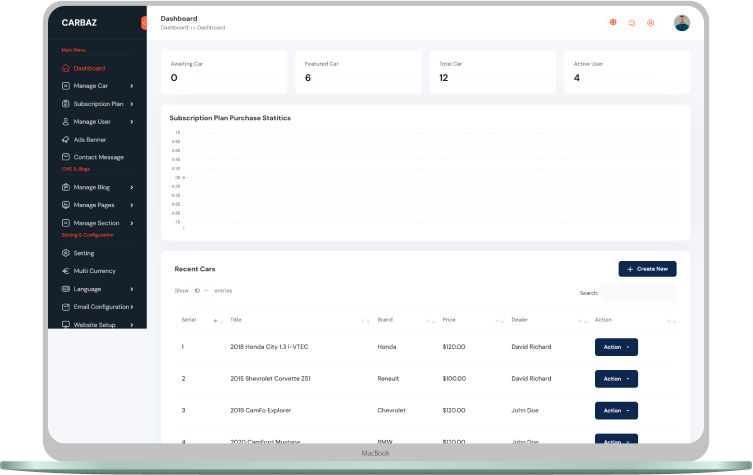The width and height of the screenshot is (753, 475).
Task: Click the Contact Message envelope icon
Action: [65, 157]
